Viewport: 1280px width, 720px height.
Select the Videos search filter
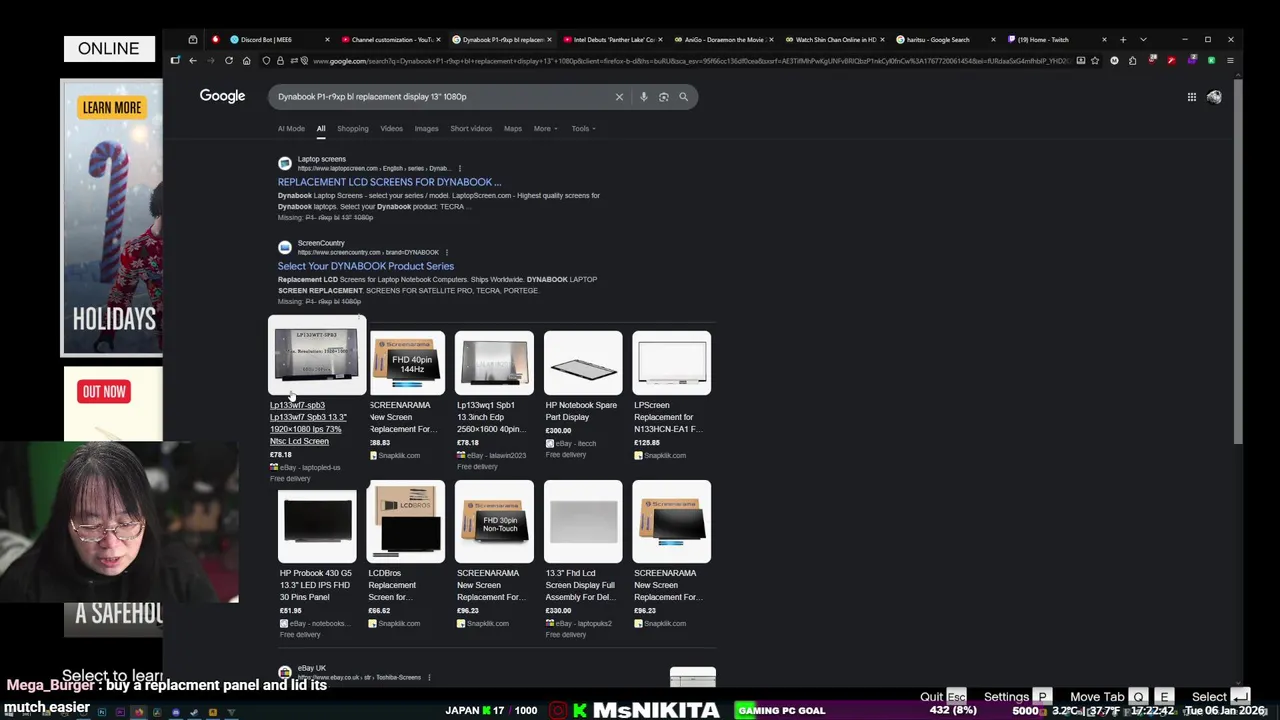pyautogui.click(x=391, y=128)
